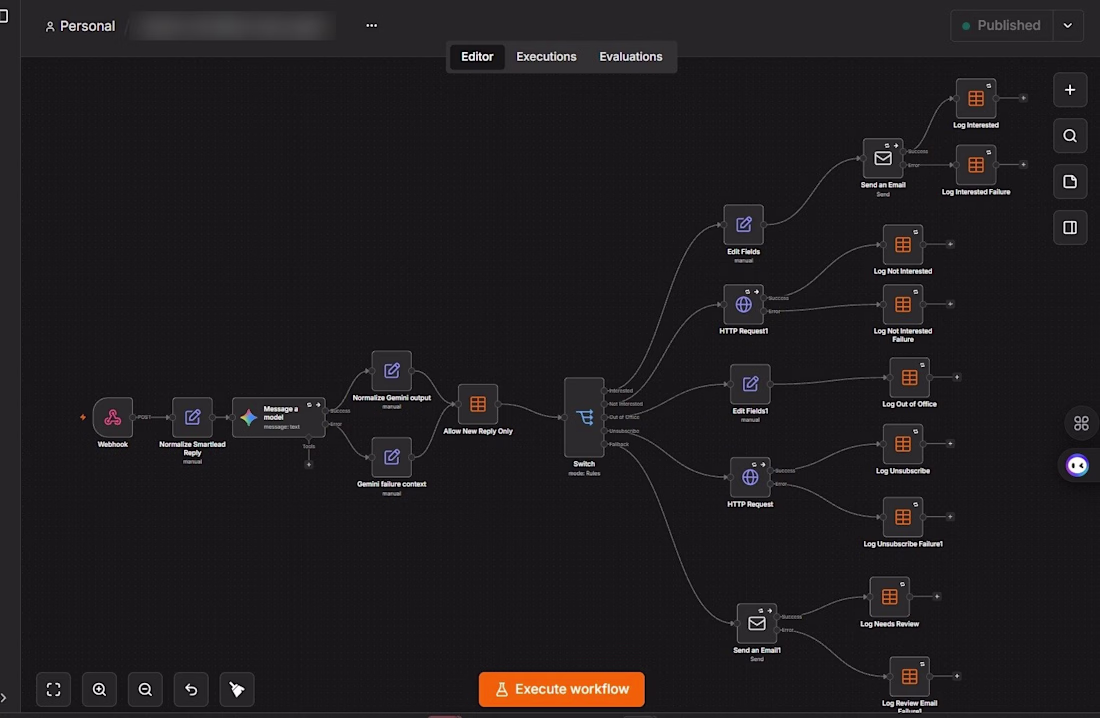Image resolution: width=1100 pixels, height=718 pixels.
Task: Select the HTTP Request node
Action: [x=750, y=477]
